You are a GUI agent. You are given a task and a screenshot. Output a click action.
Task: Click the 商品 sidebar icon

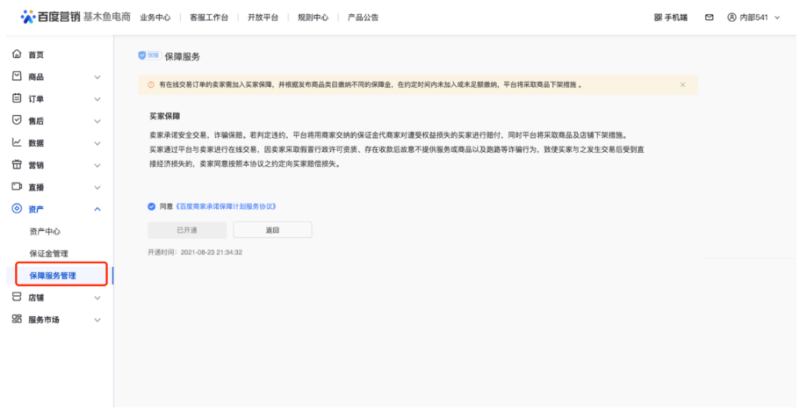click(17, 76)
